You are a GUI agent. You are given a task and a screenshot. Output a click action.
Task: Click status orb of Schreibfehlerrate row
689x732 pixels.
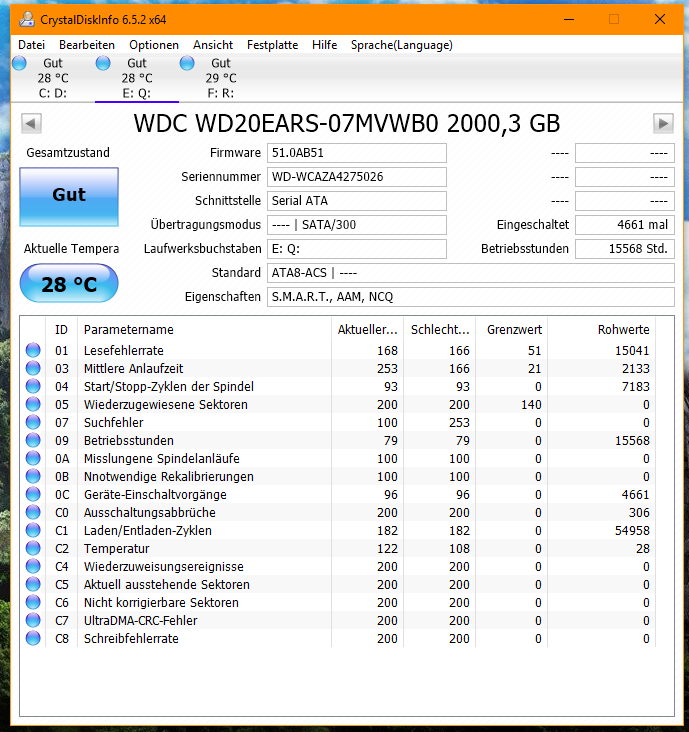(33, 638)
